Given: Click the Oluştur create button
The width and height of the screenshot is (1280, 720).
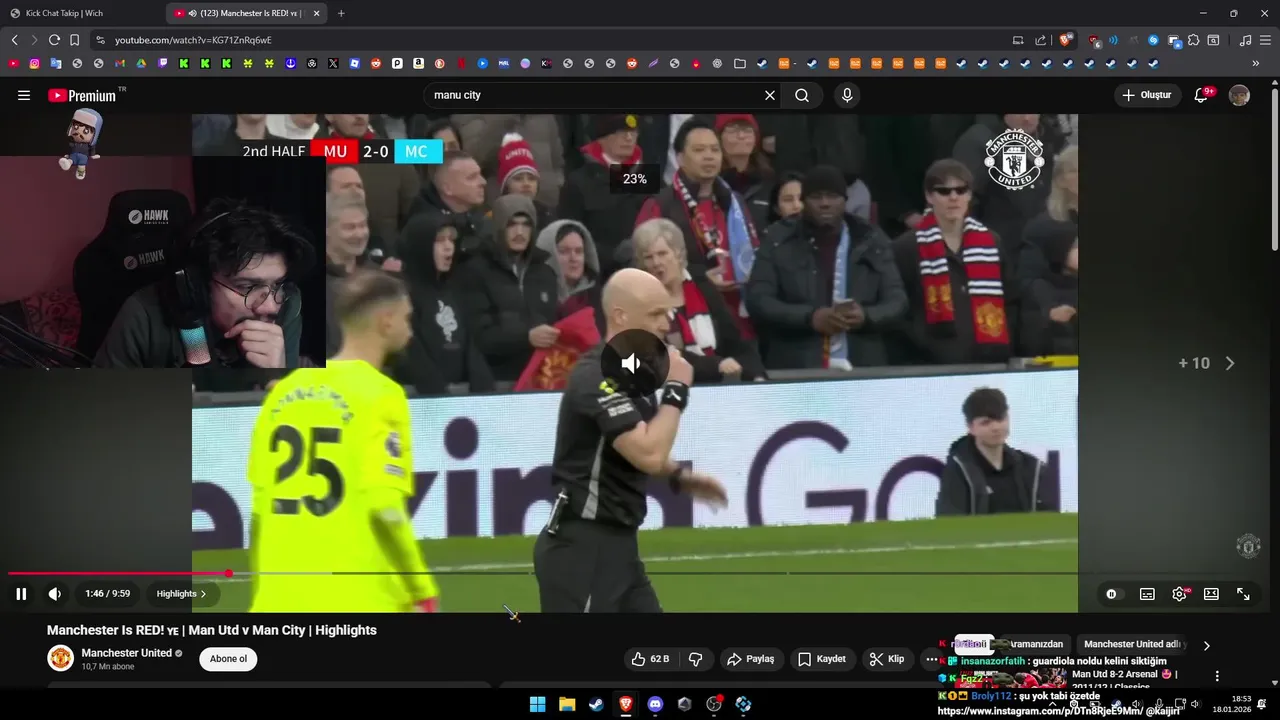Looking at the screenshot, I should pyautogui.click(x=1146, y=95).
